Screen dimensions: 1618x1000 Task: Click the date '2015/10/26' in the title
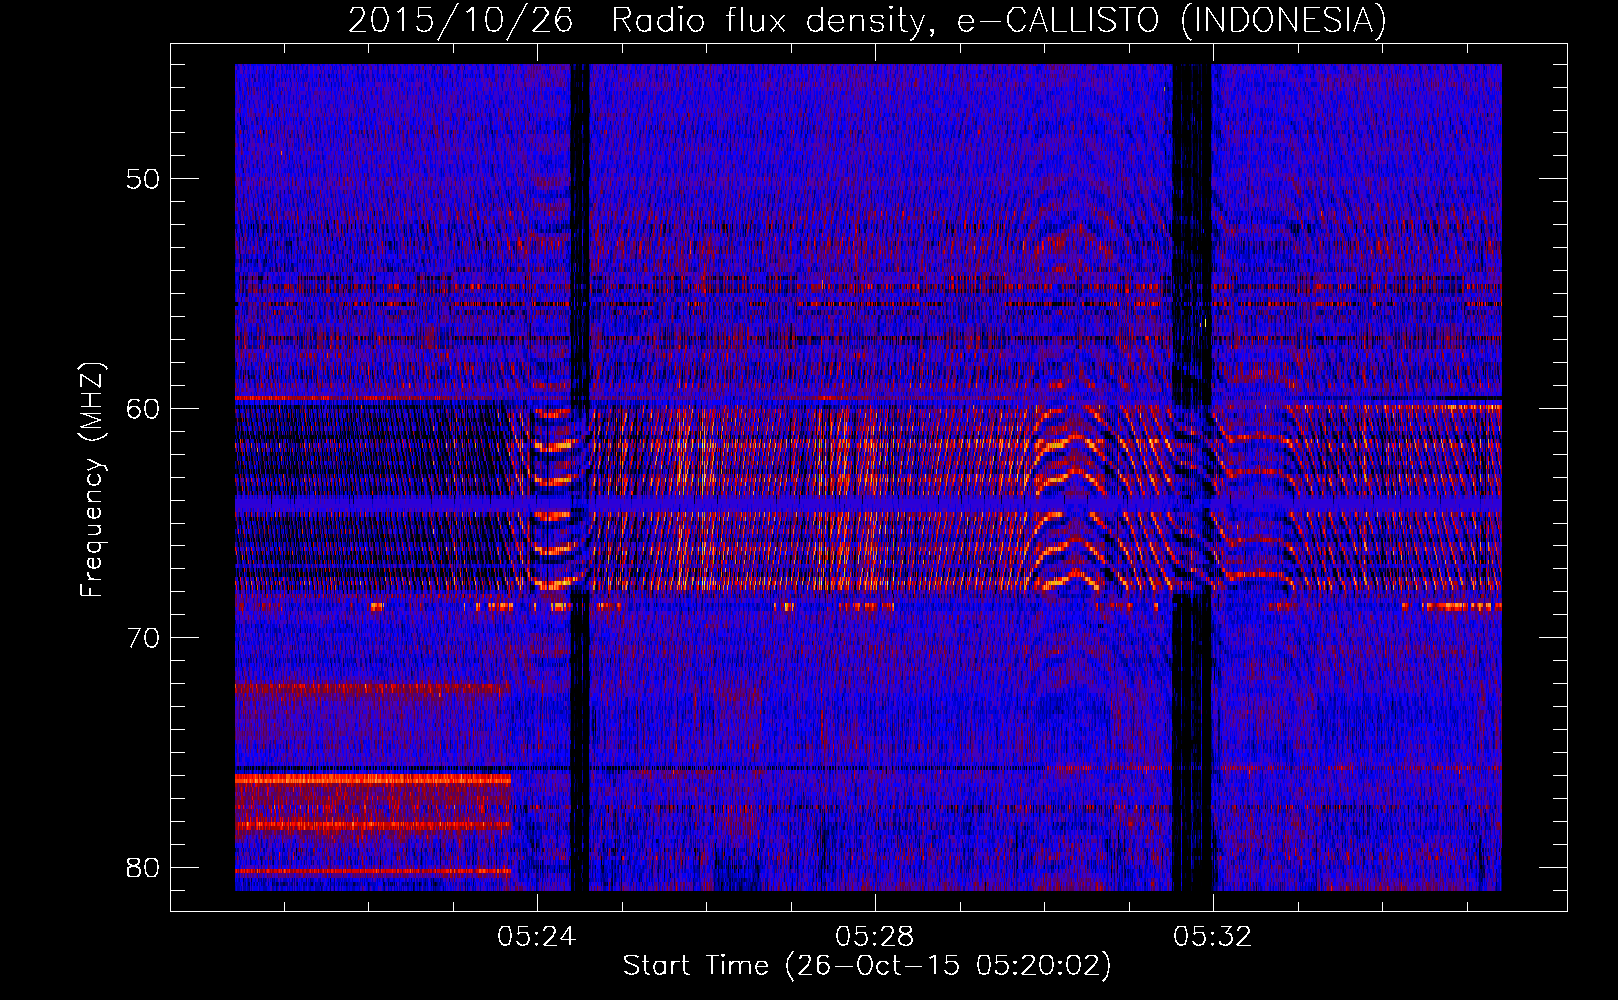[461, 21]
